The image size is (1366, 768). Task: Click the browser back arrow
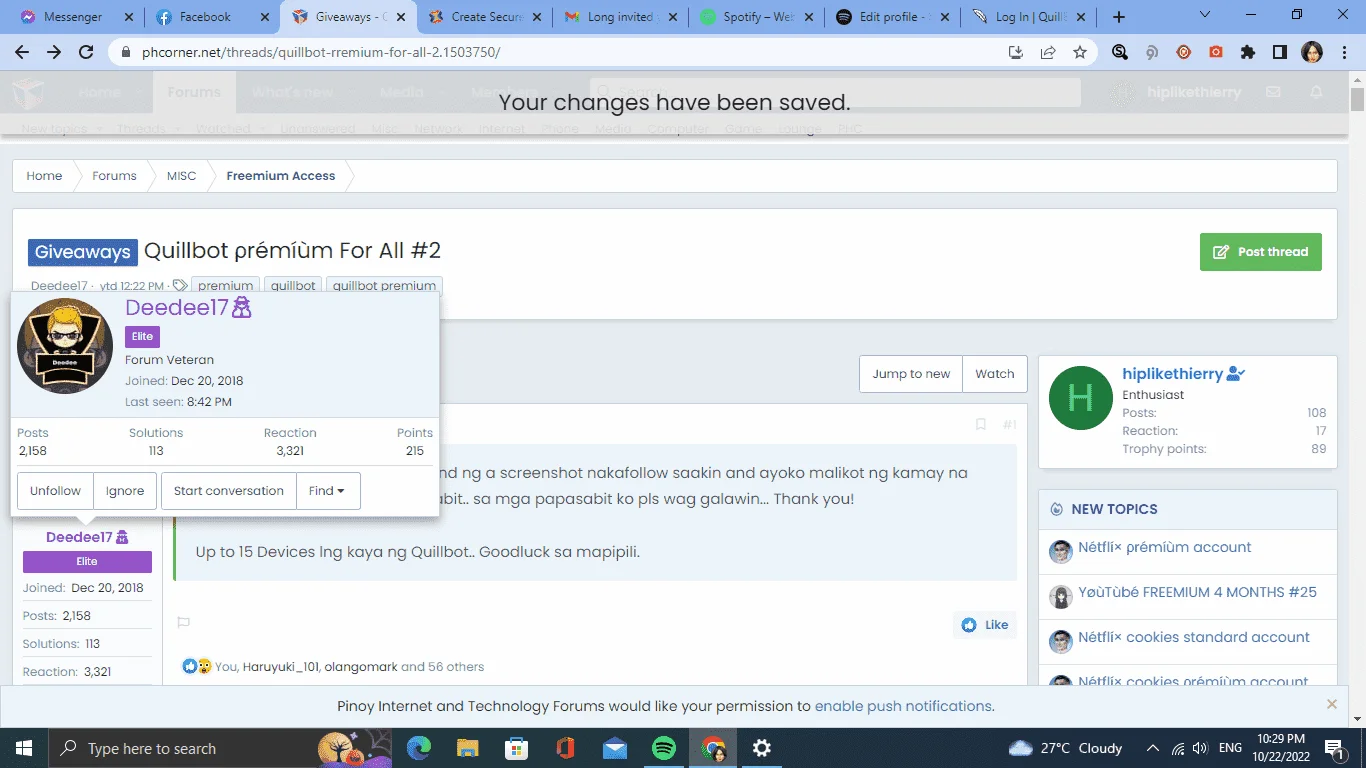pos(22,52)
